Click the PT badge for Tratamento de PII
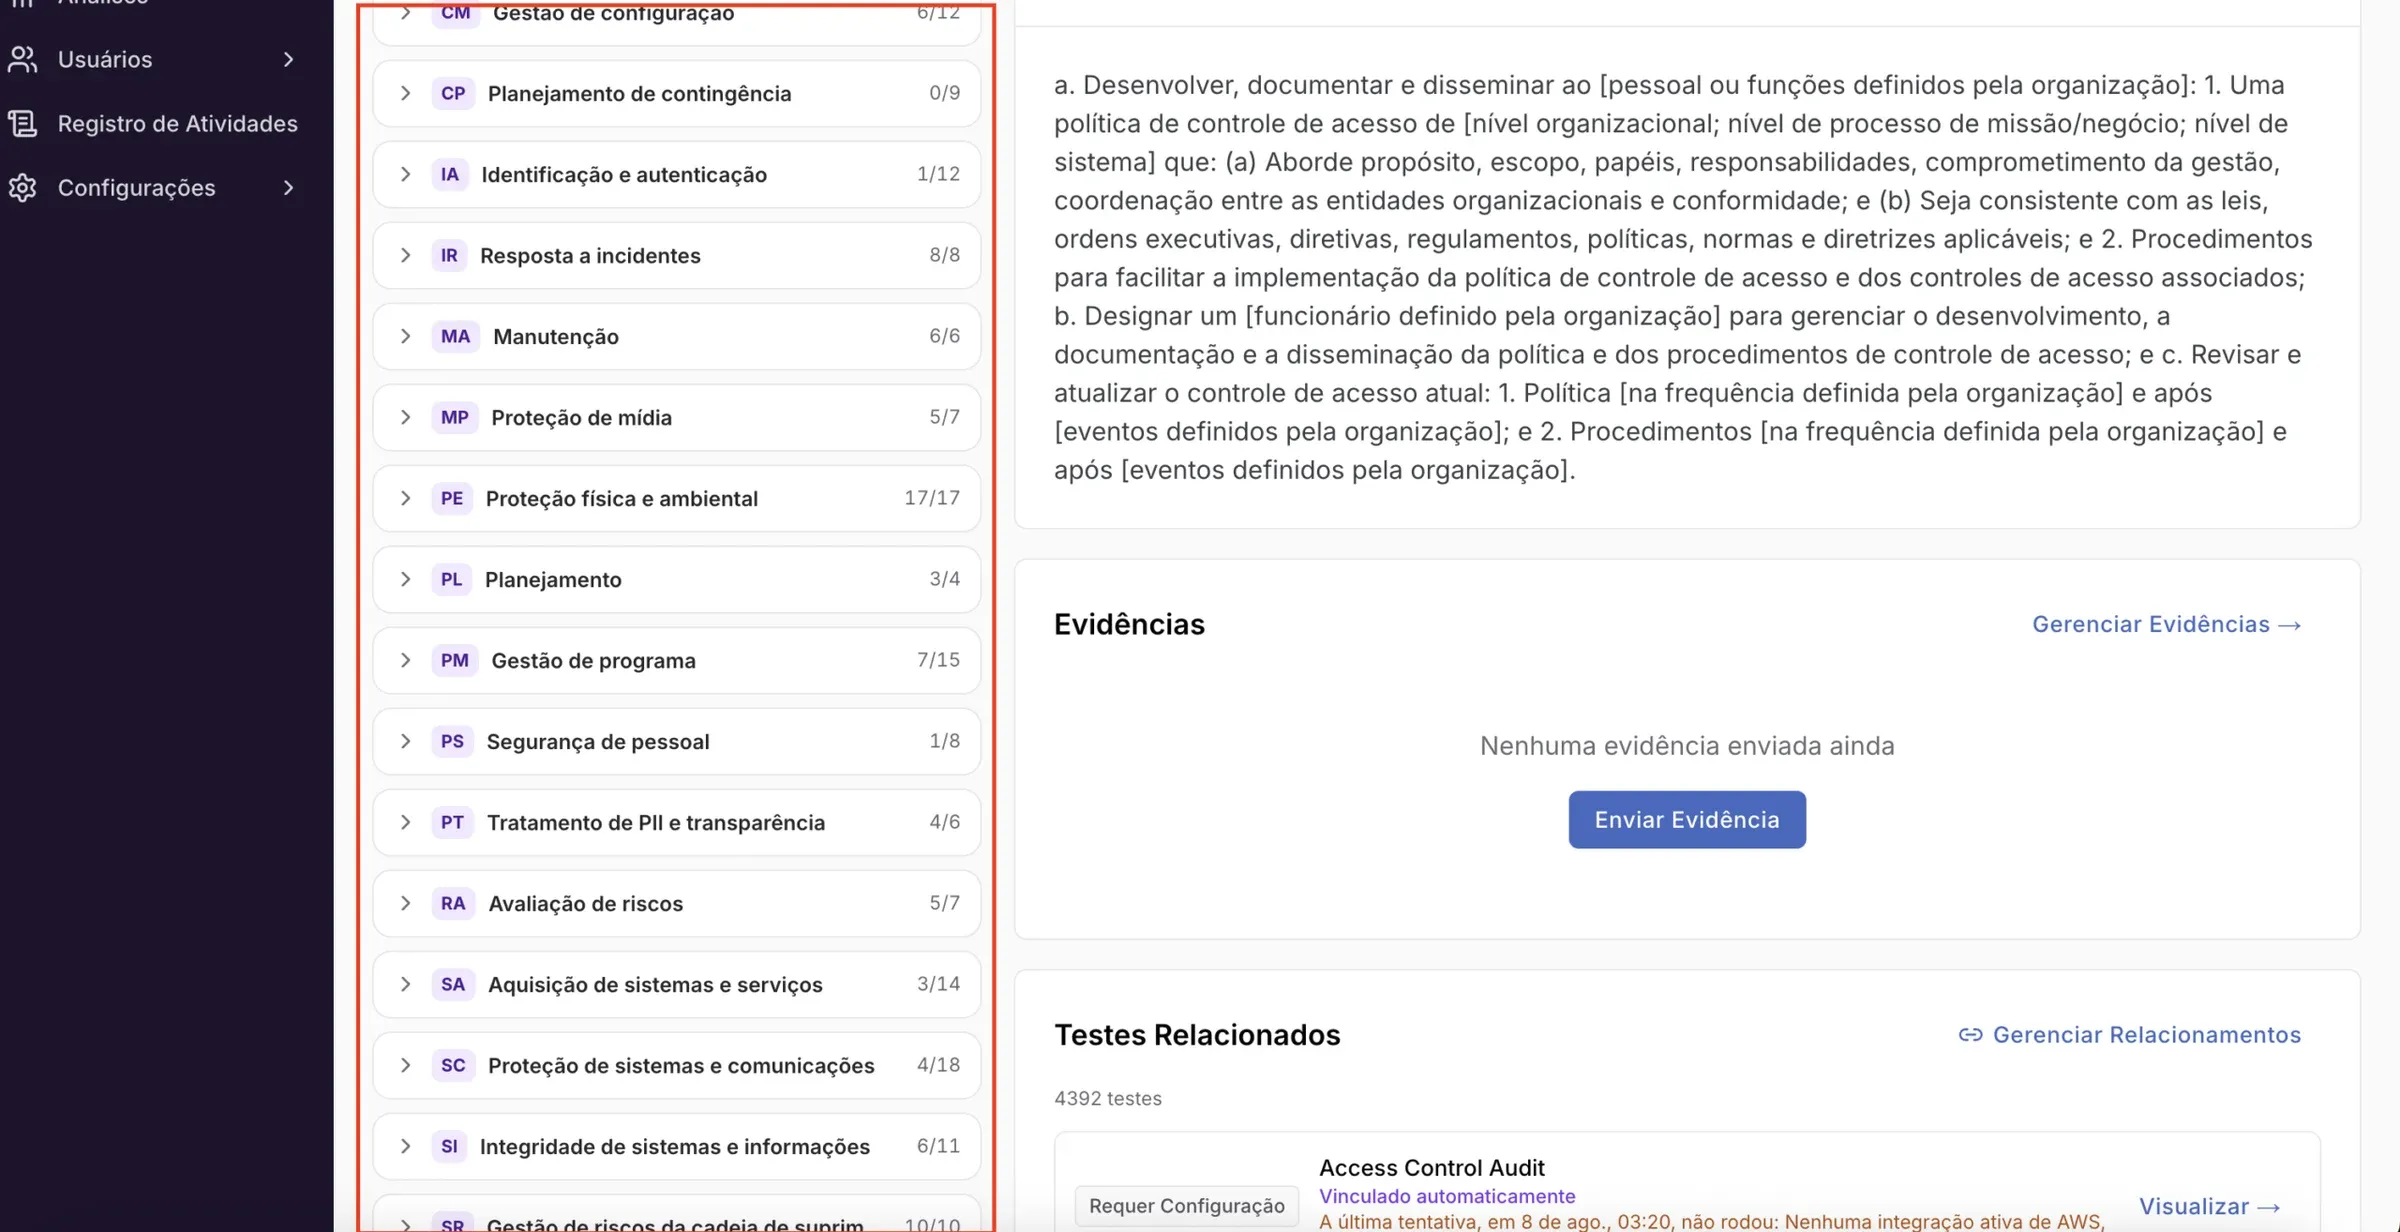 (452, 822)
